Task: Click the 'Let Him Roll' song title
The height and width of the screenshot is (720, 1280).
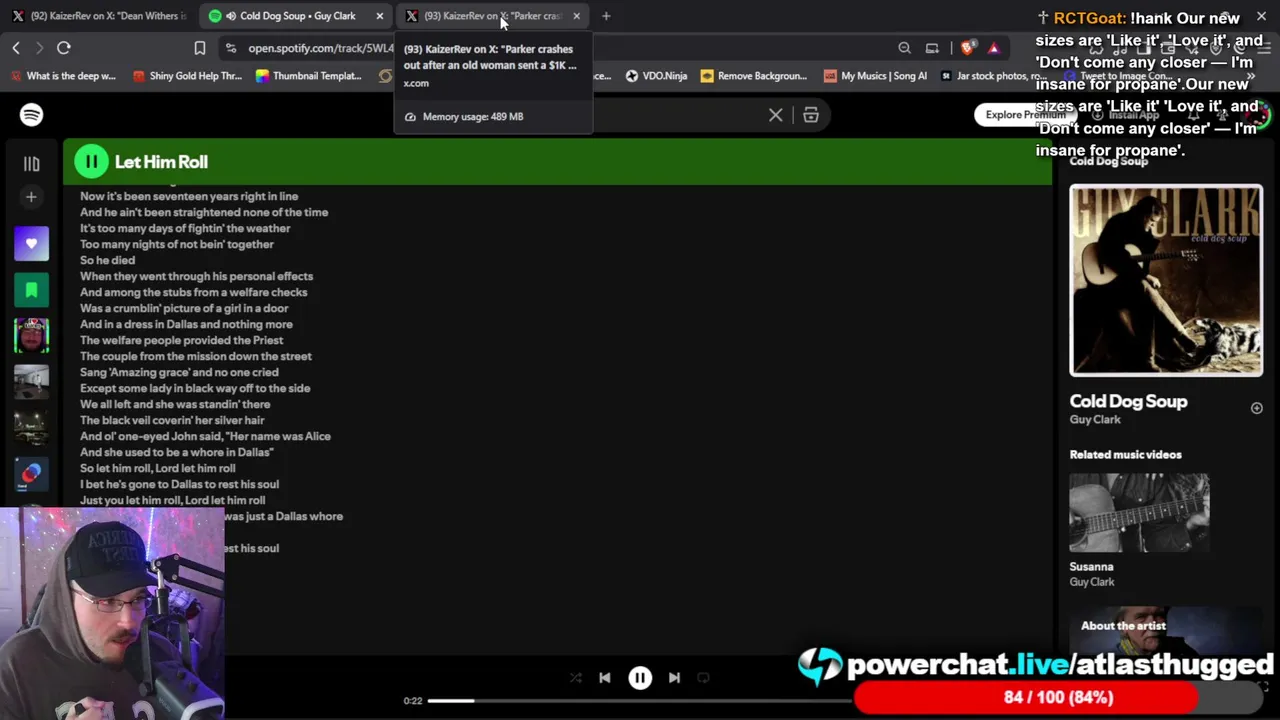Action: pos(161,162)
